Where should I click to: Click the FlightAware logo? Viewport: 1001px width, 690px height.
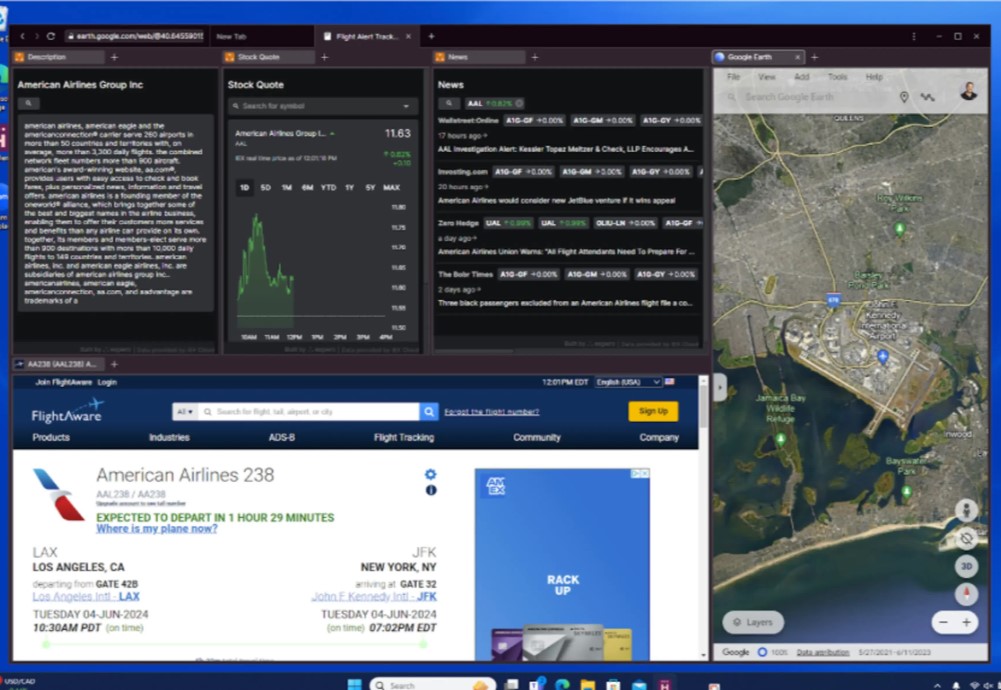(67, 412)
